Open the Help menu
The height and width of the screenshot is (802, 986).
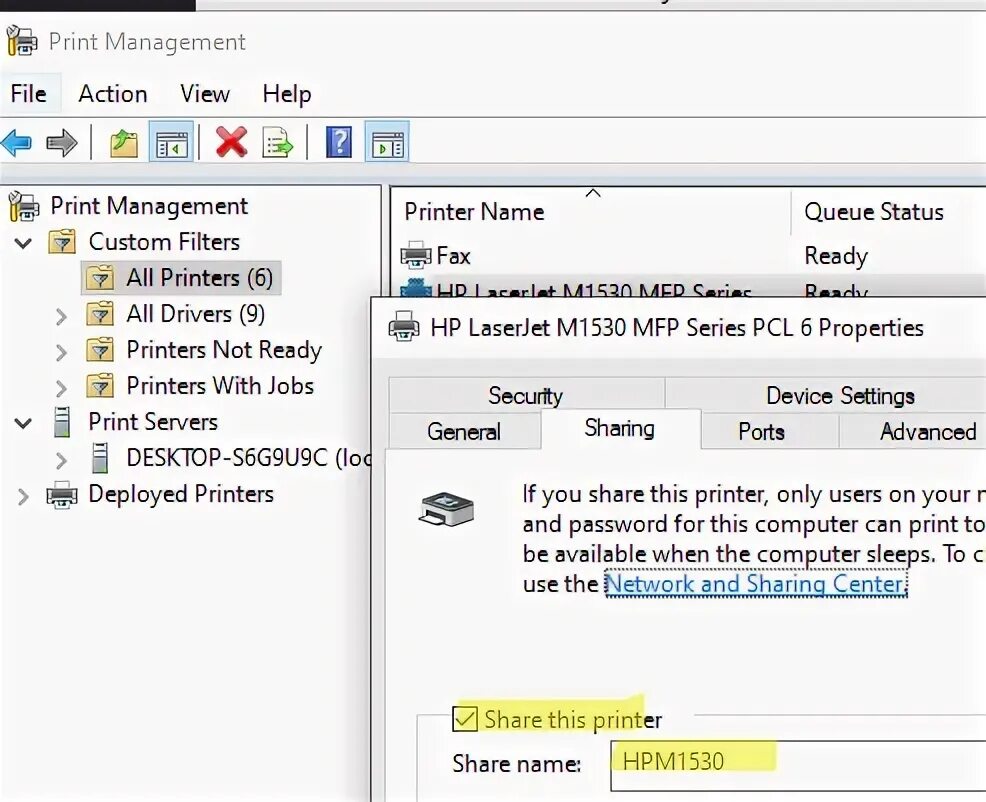[287, 94]
